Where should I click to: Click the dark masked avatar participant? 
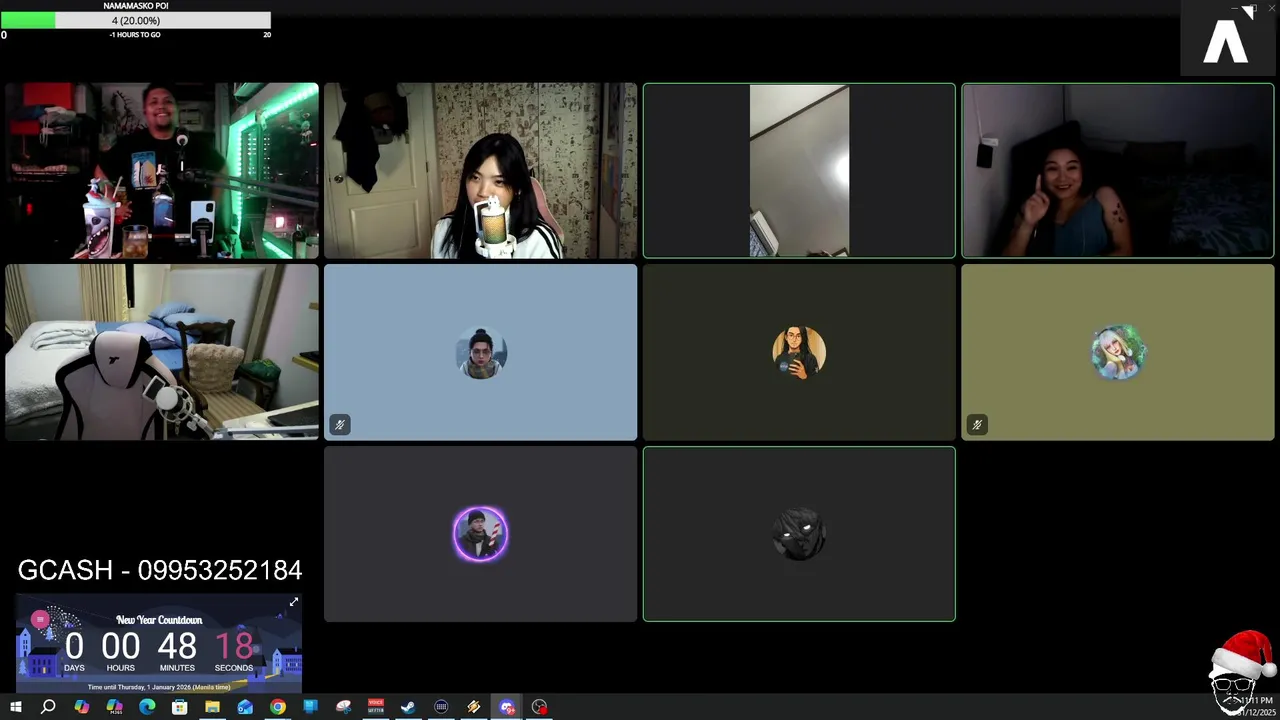coord(799,534)
